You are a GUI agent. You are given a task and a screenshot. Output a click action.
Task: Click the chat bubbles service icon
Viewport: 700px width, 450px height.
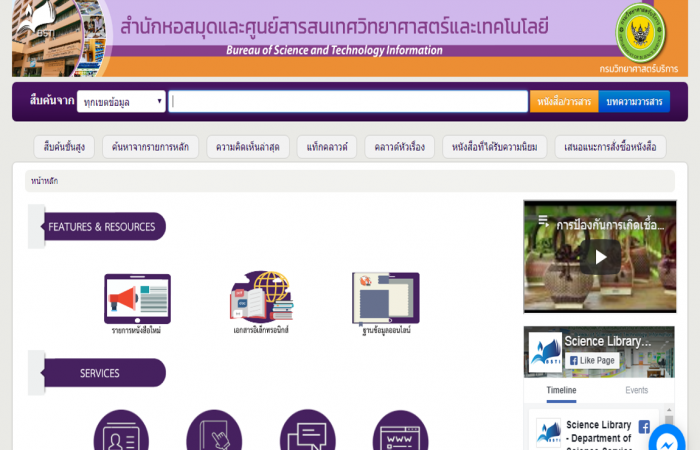point(308,431)
